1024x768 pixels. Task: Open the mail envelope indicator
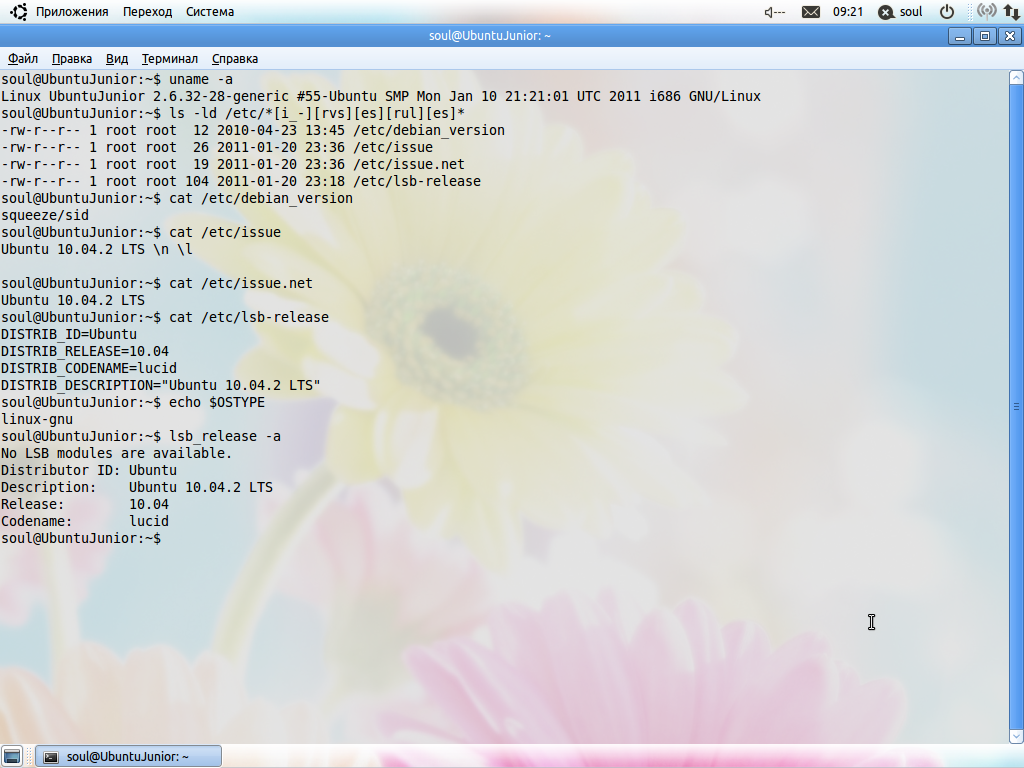[810, 12]
